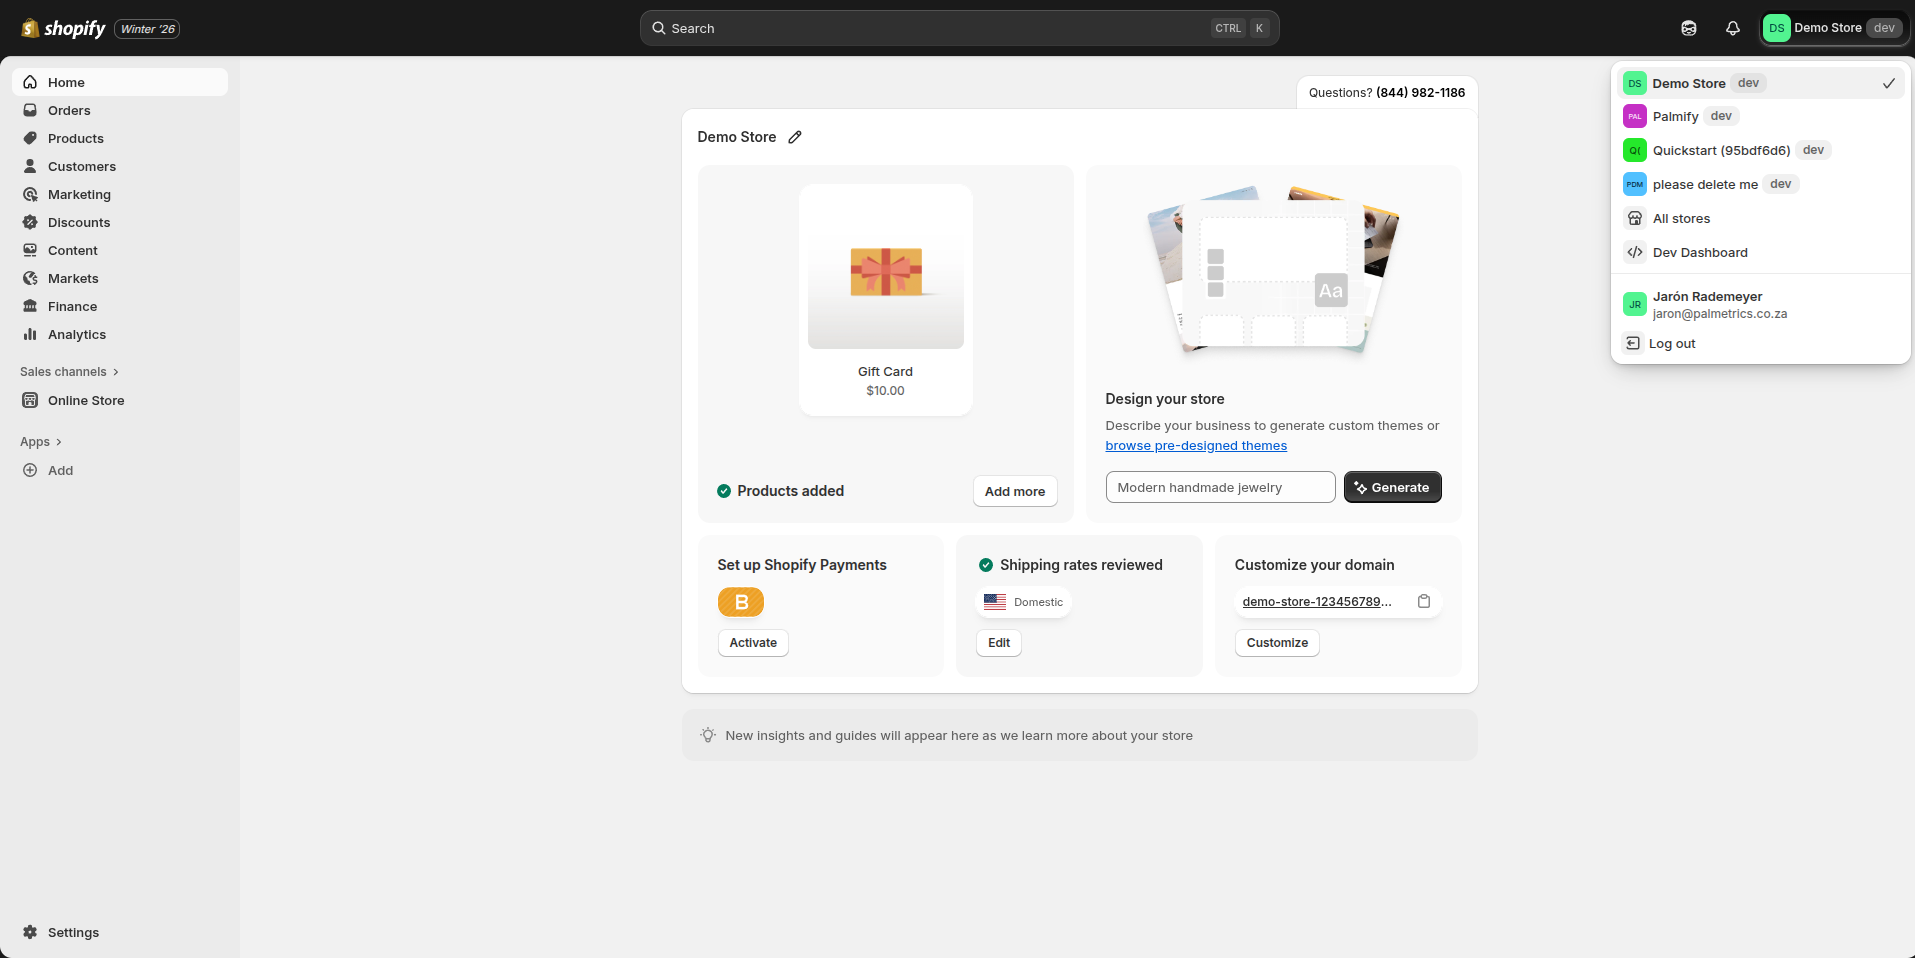Expand the Apps section
Screen dimensions: 1915x961
pos(41,441)
